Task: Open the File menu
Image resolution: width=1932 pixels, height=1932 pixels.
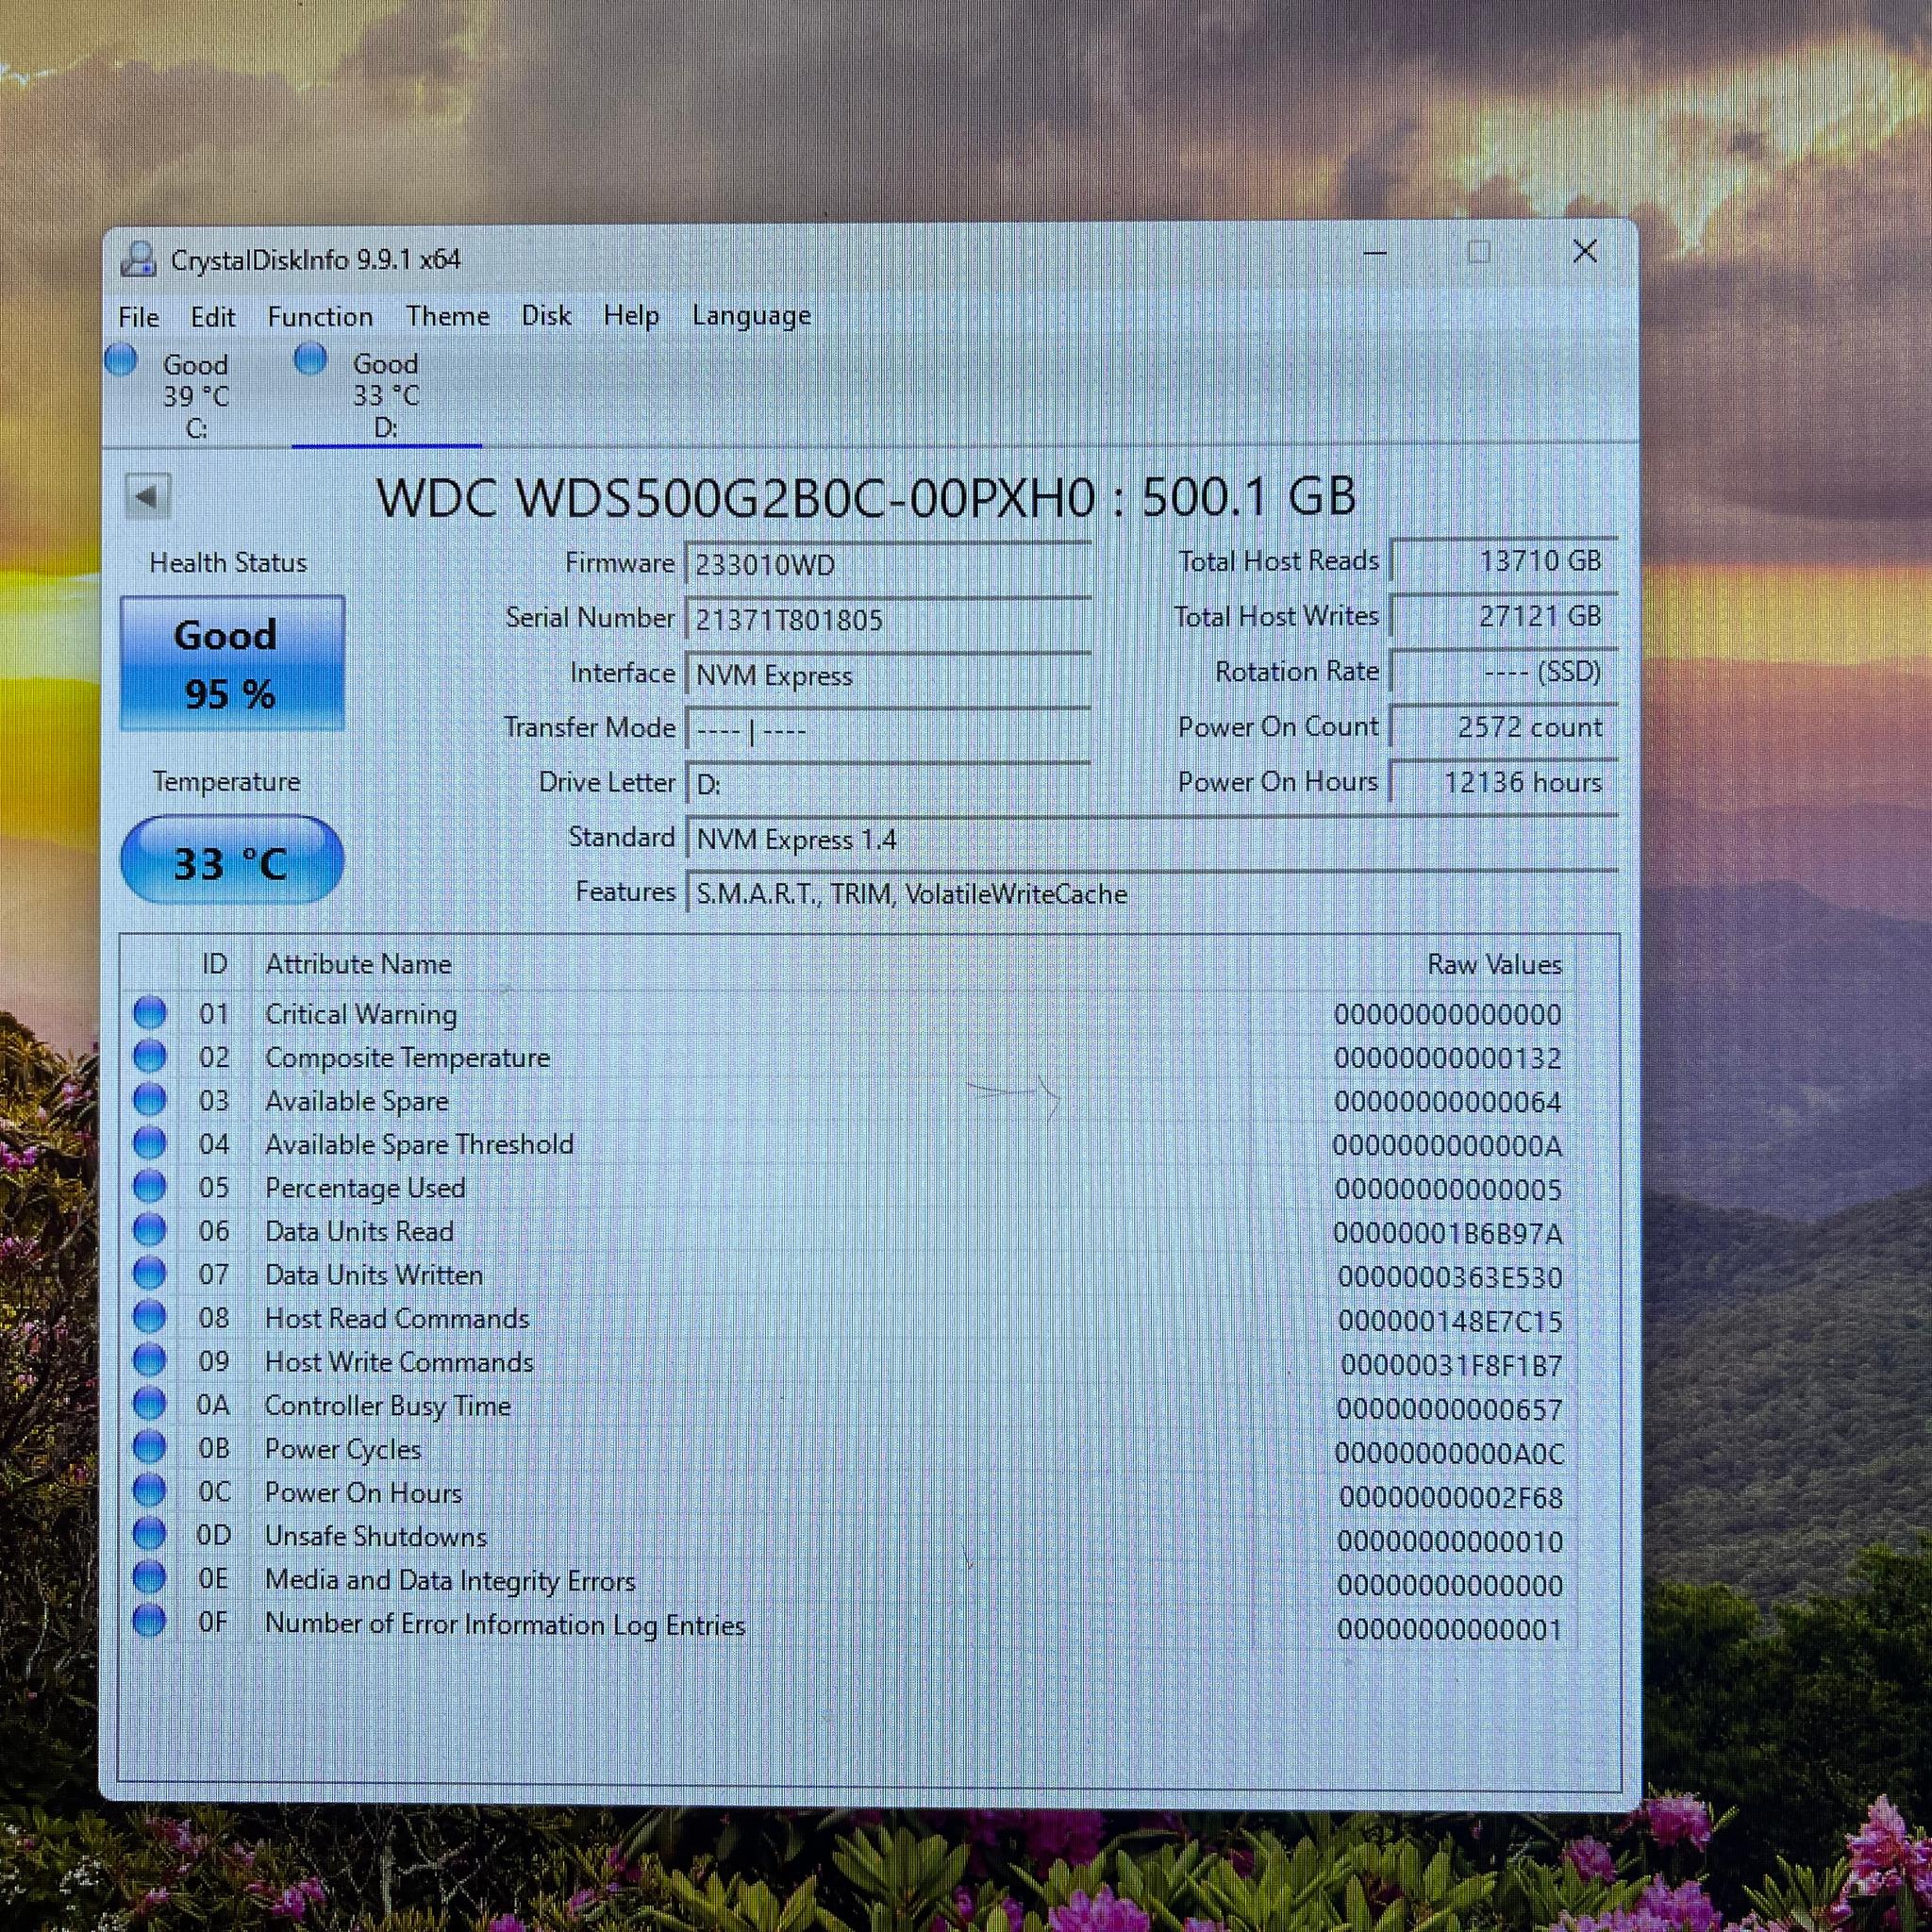Action: click(139, 317)
